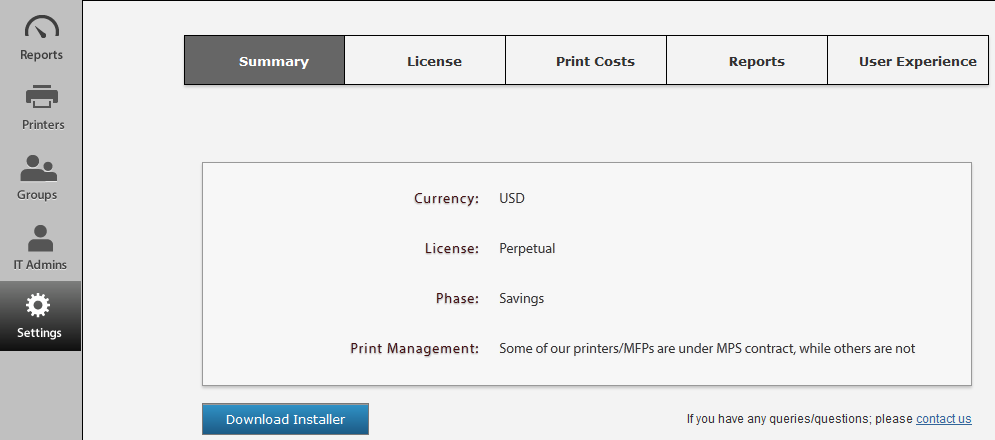
Task: Open the License tab
Action: 425,60
